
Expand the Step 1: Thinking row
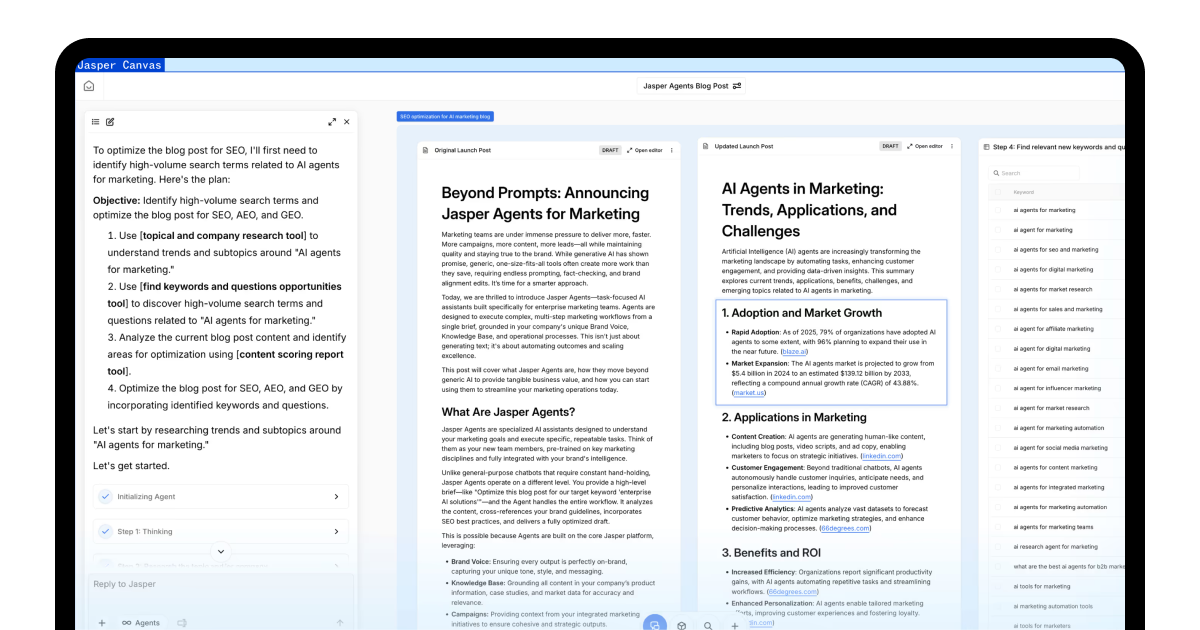(x=334, y=532)
